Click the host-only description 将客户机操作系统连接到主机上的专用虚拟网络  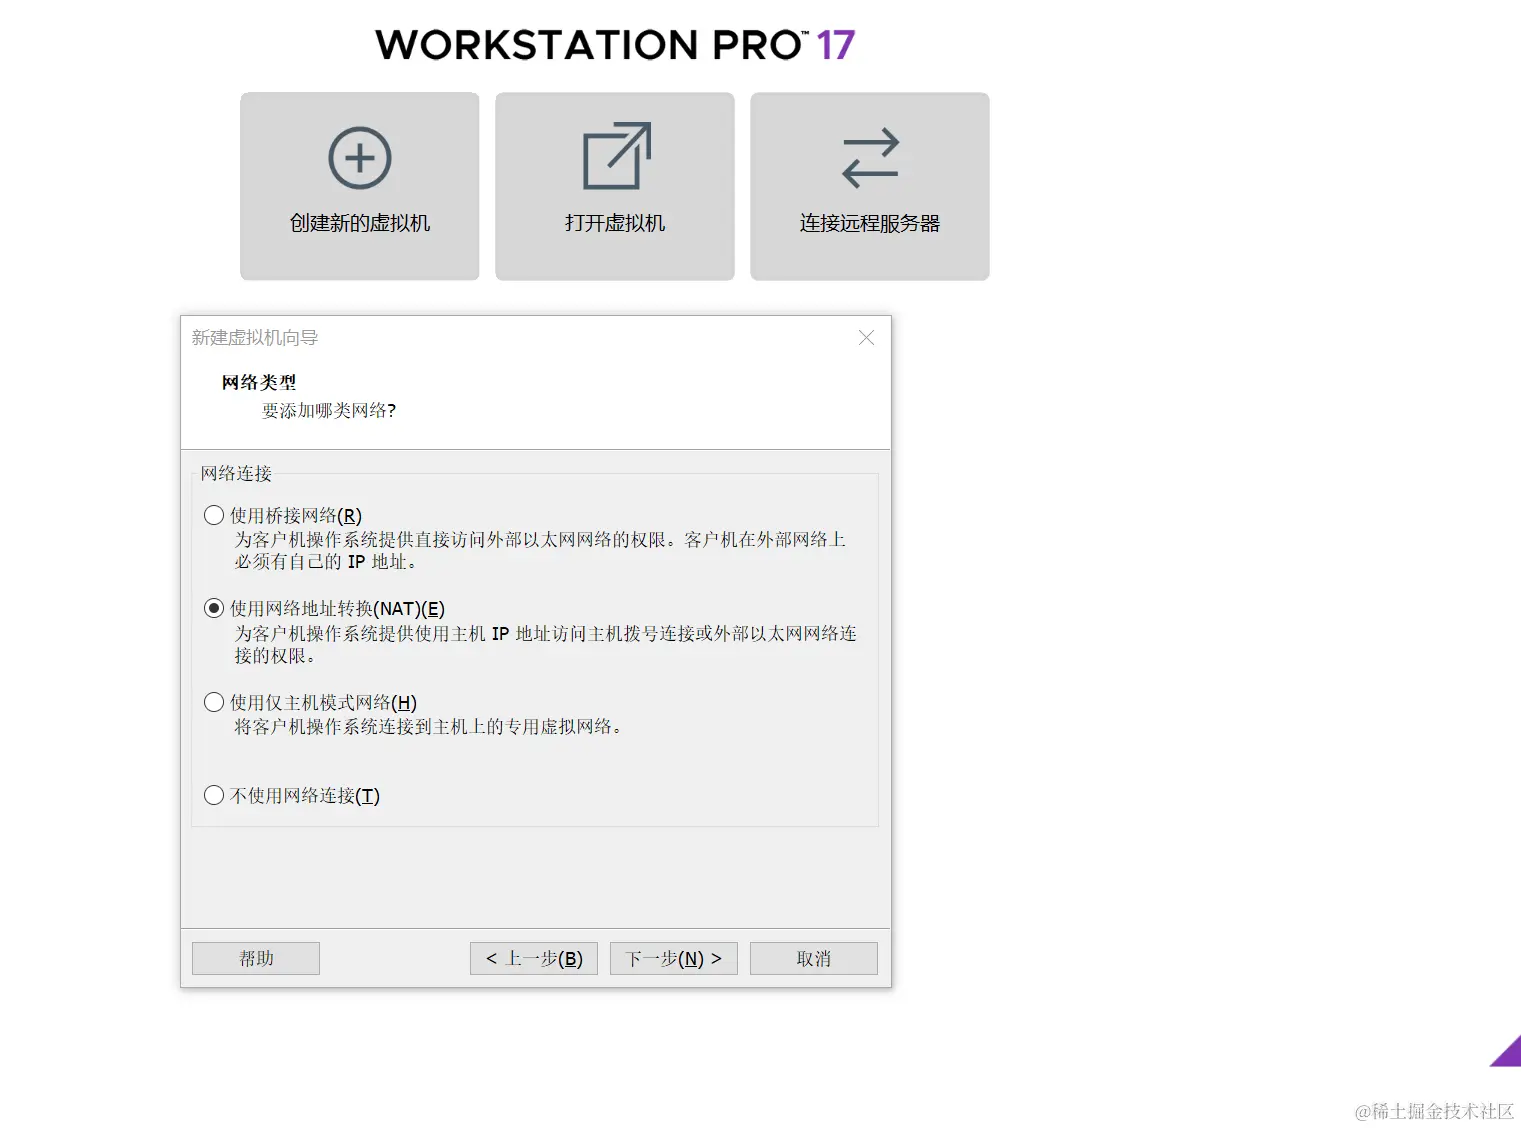(x=429, y=727)
